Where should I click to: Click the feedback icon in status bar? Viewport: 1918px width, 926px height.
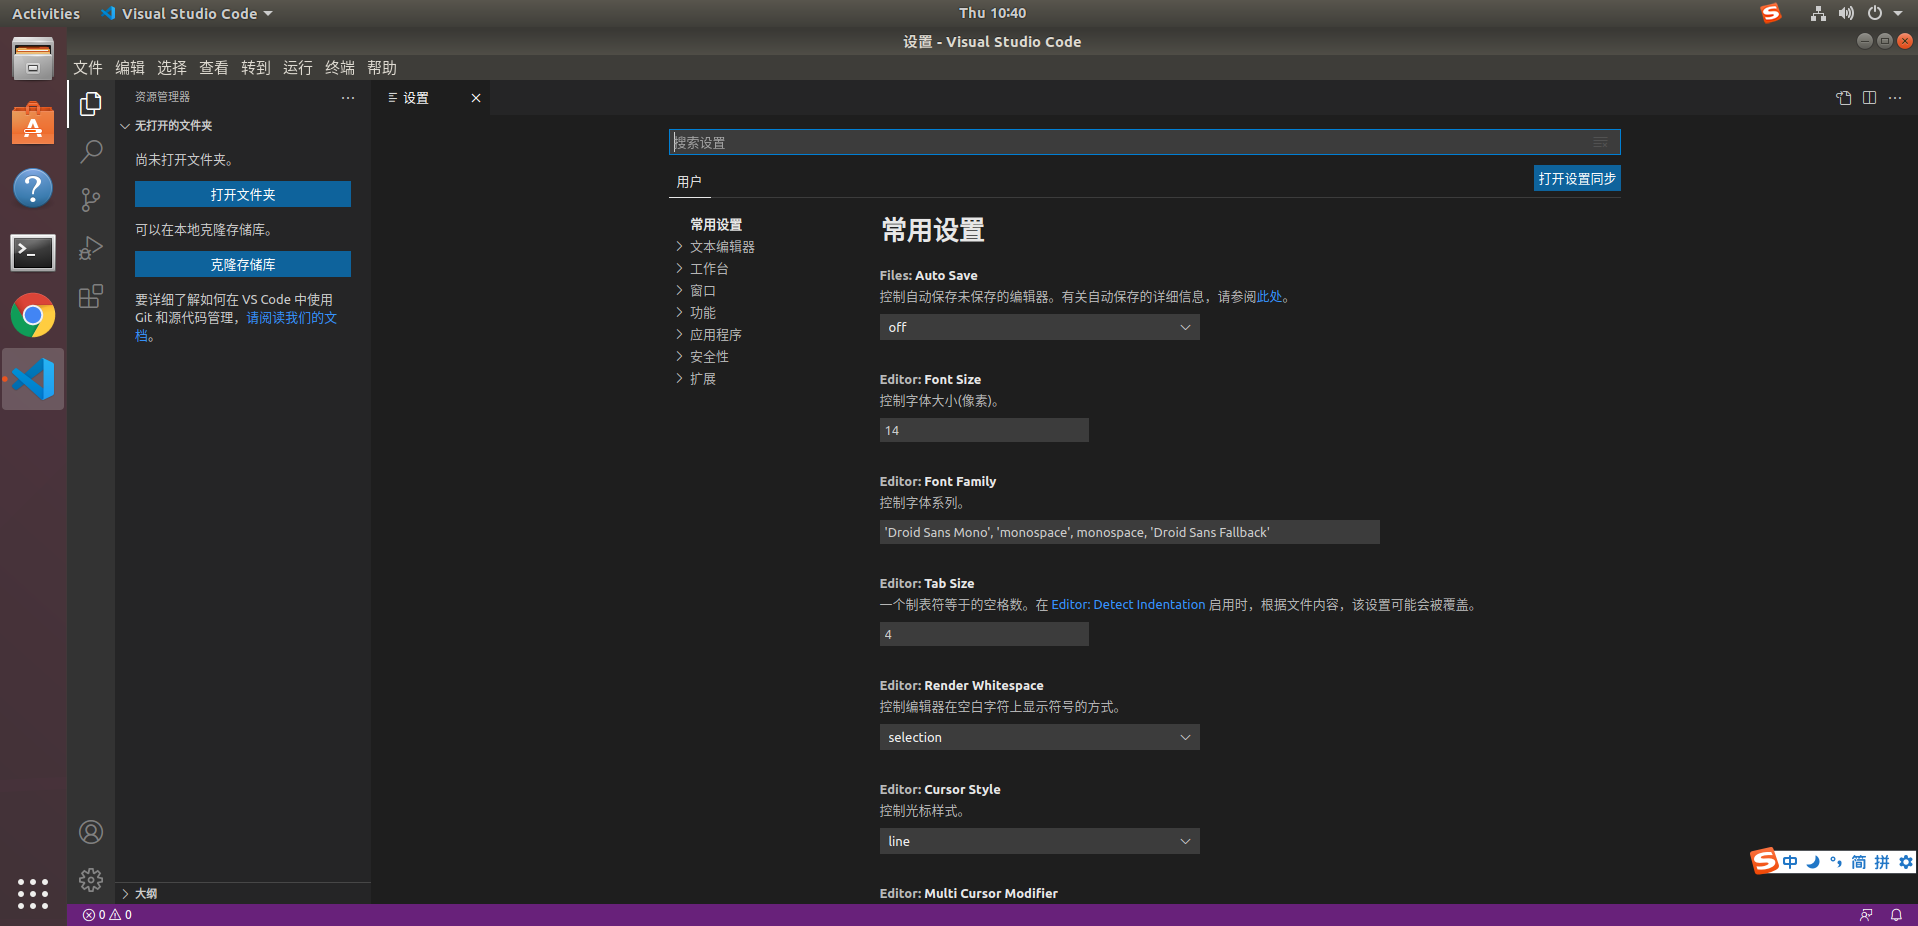pos(1866,915)
